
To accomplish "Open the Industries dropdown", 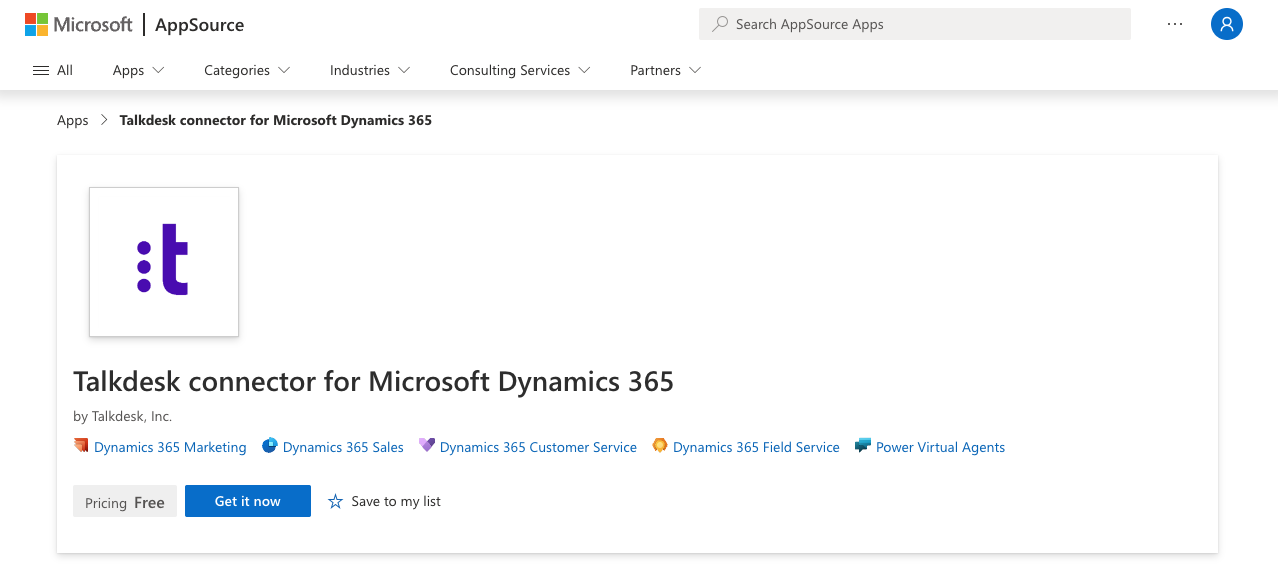I will click(369, 70).
